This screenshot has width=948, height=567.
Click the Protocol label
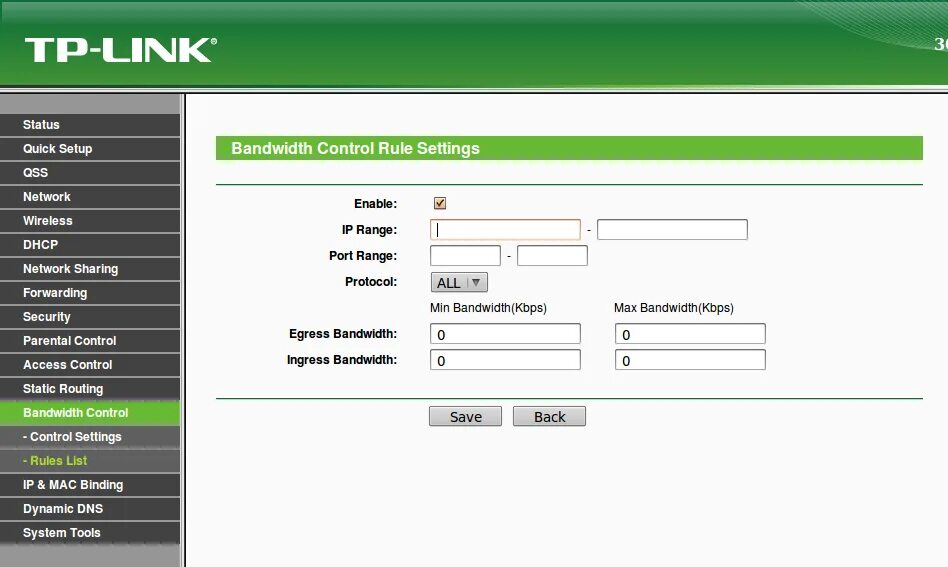[x=371, y=282]
